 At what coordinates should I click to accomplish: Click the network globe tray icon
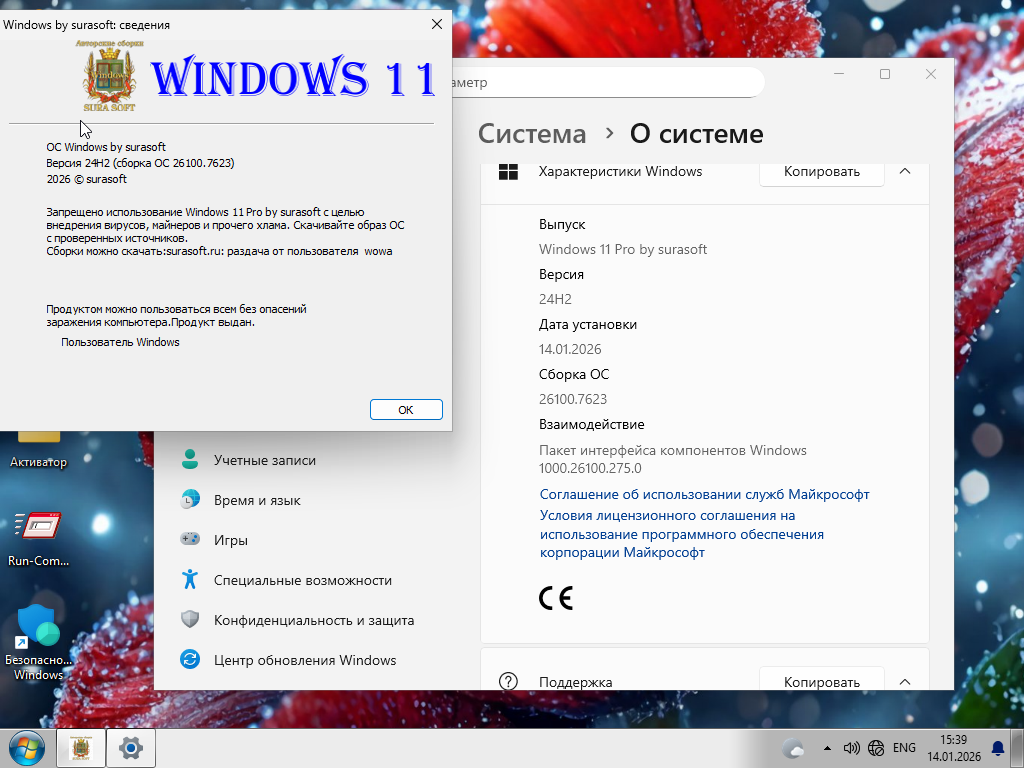[876, 748]
